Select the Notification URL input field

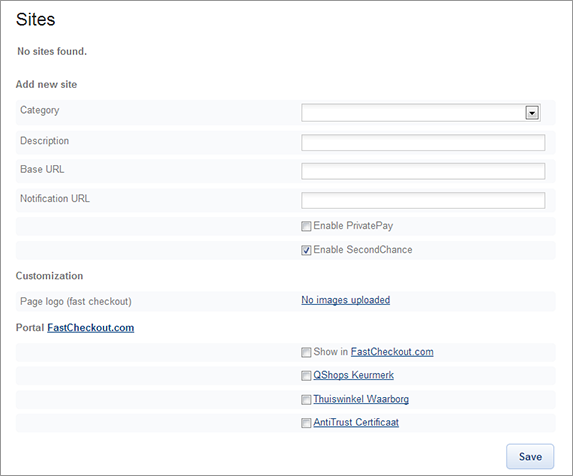(423, 200)
